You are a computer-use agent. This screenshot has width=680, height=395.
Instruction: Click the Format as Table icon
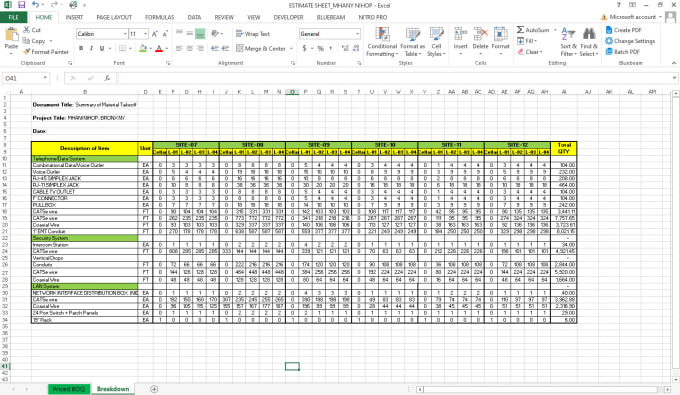[x=412, y=34]
